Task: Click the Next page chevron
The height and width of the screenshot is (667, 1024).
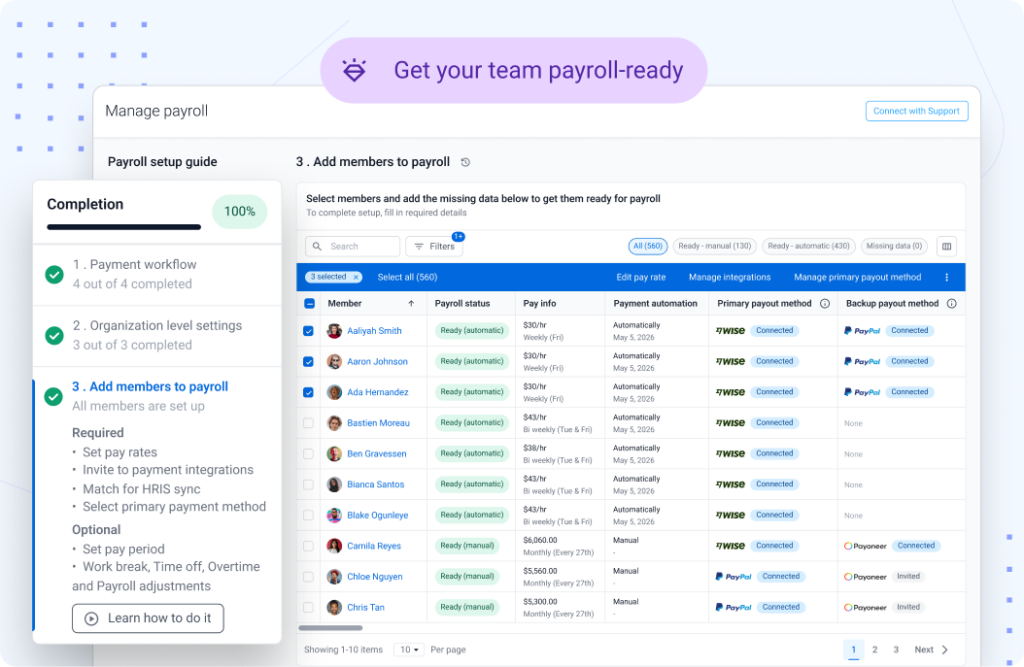Action: point(944,649)
